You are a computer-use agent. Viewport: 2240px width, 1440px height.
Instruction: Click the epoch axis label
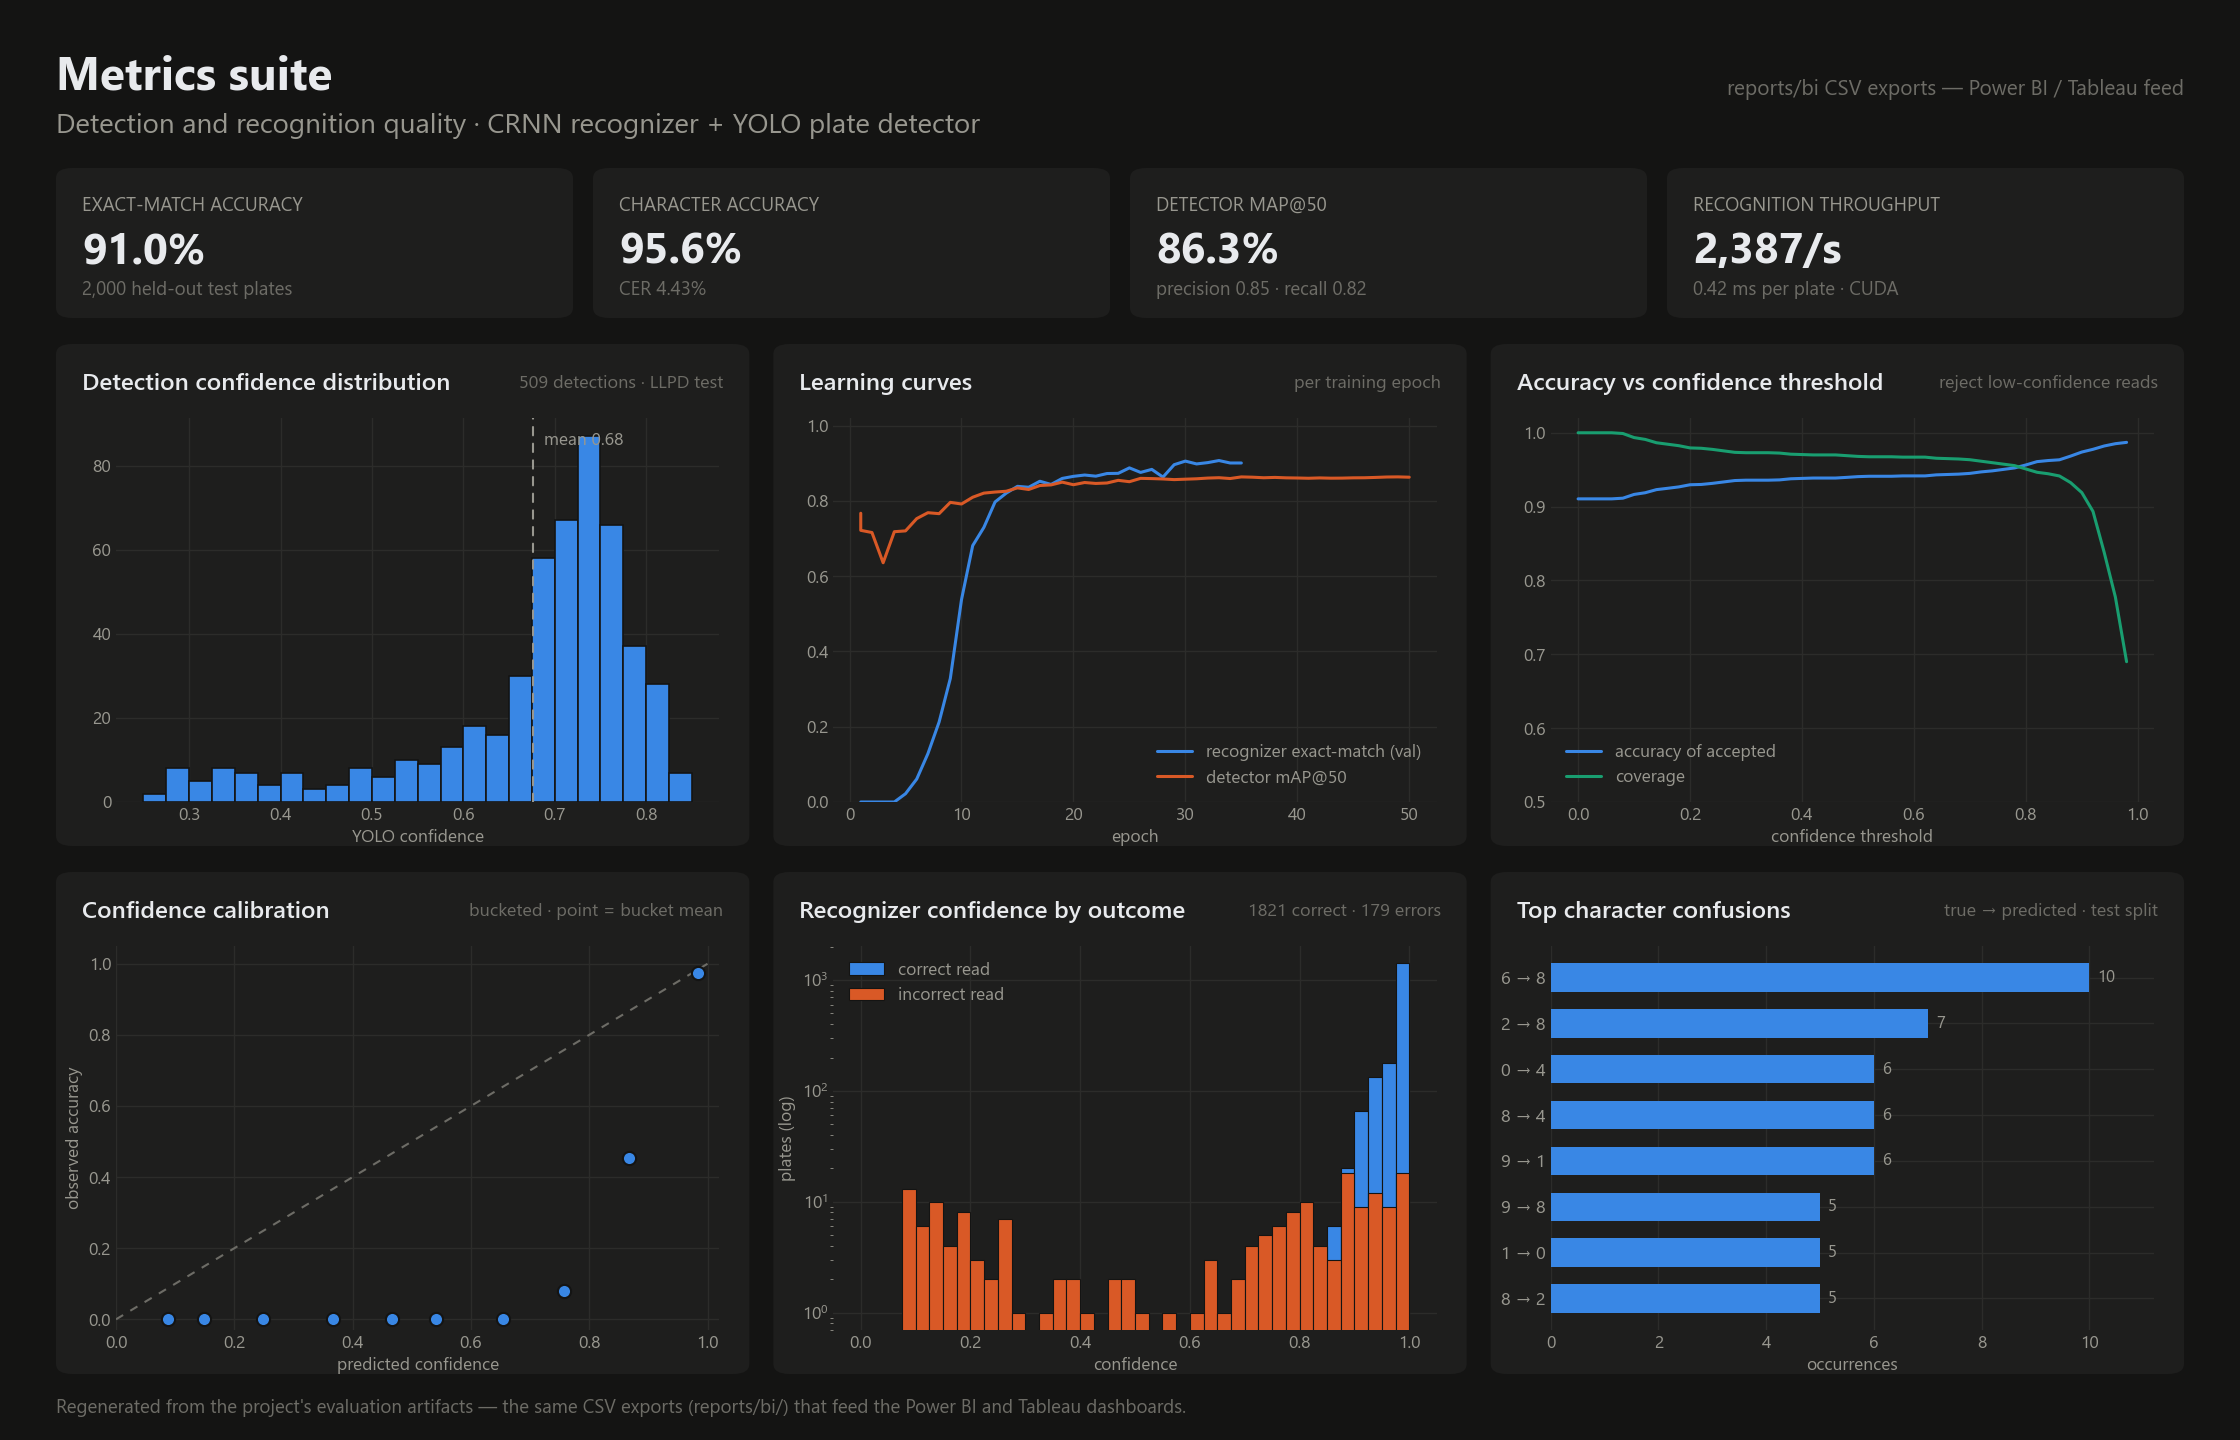tap(1135, 836)
